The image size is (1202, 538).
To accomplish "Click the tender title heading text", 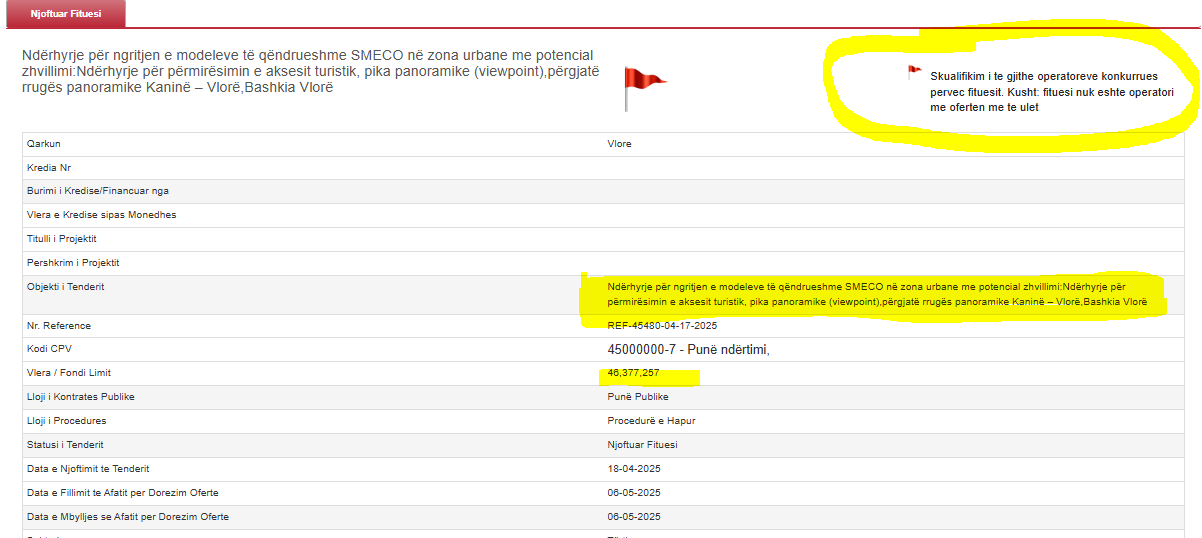I will 308,71.
